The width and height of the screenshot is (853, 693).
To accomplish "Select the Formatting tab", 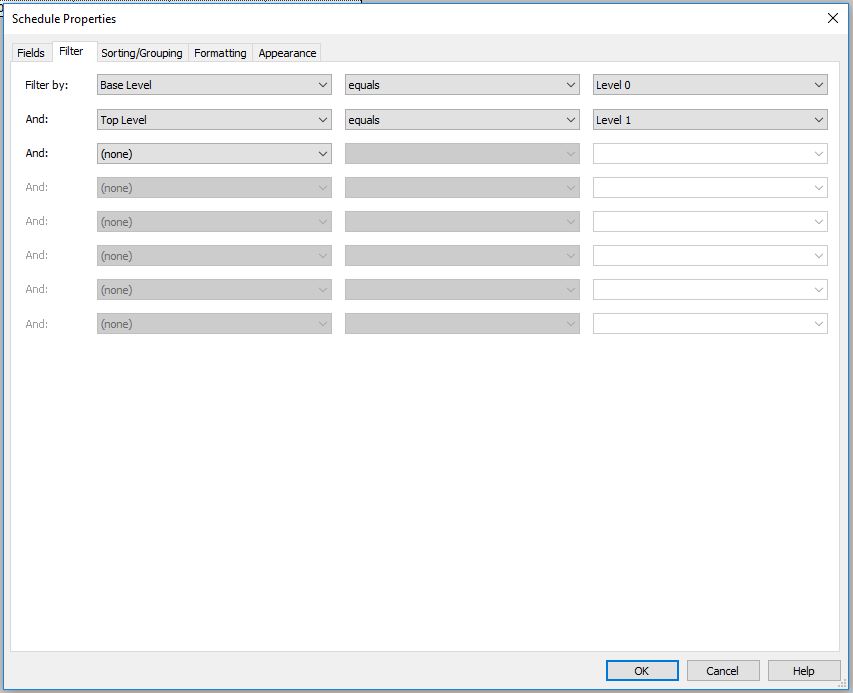I will (x=220, y=52).
